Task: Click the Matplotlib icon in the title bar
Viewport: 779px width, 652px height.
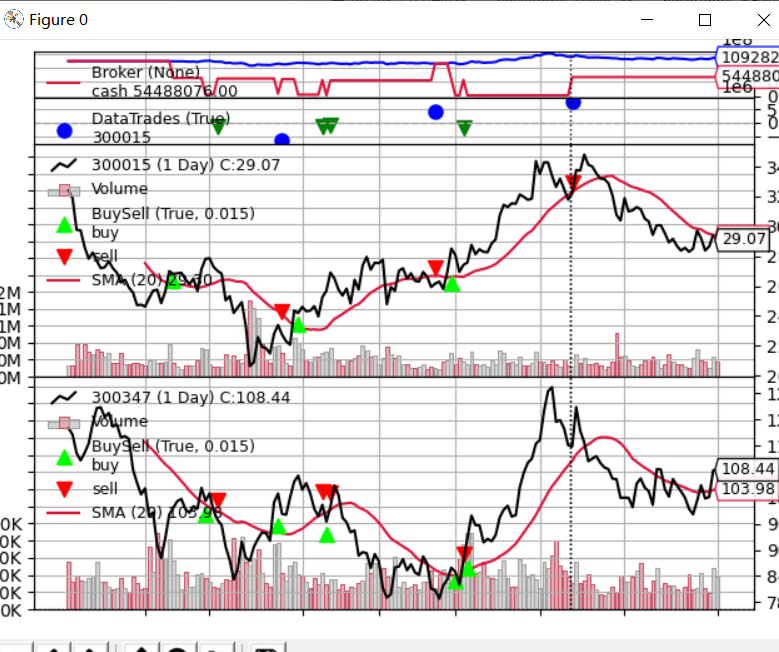Action: click(x=14, y=19)
